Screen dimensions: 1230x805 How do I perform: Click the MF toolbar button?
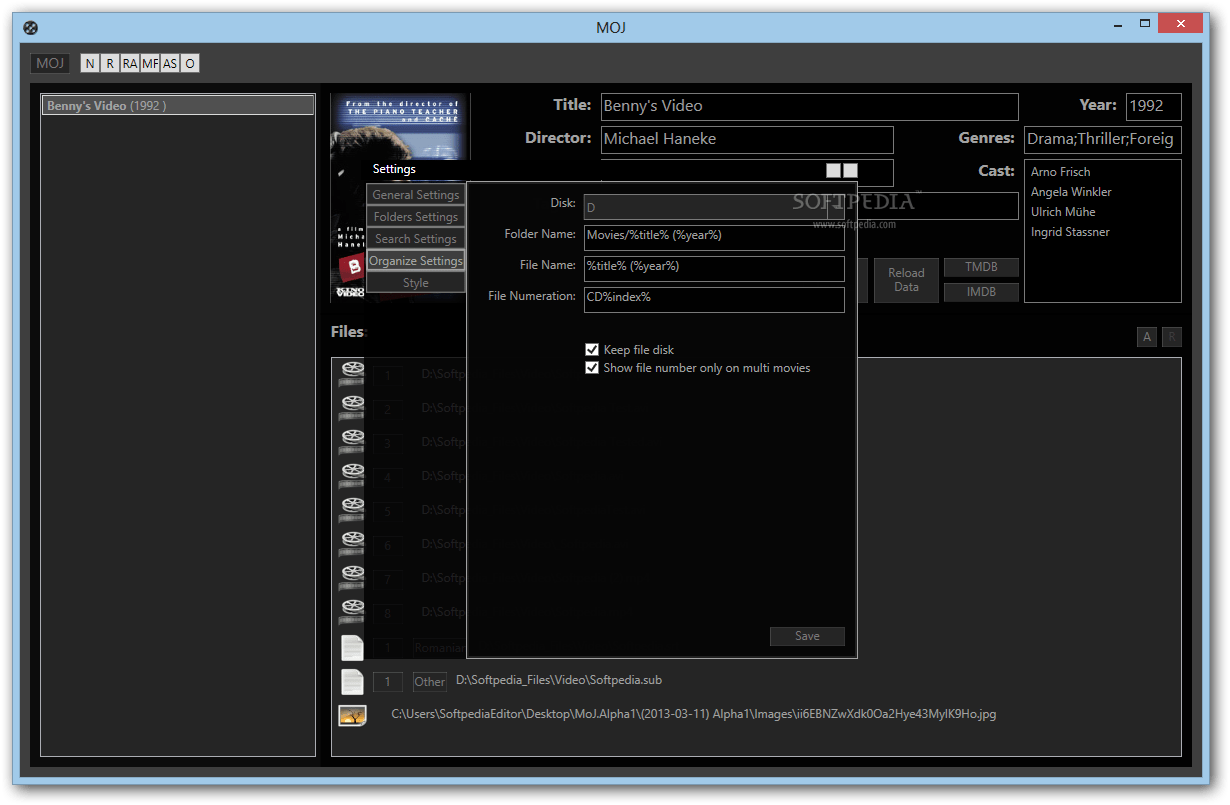(150, 64)
